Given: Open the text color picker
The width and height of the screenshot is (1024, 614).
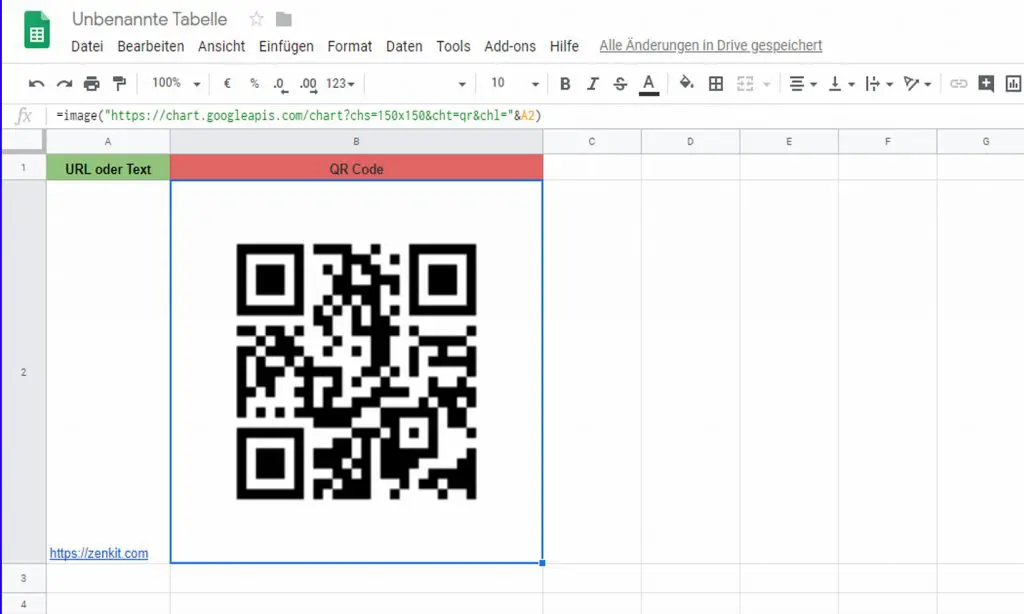Looking at the screenshot, I should 647,83.
